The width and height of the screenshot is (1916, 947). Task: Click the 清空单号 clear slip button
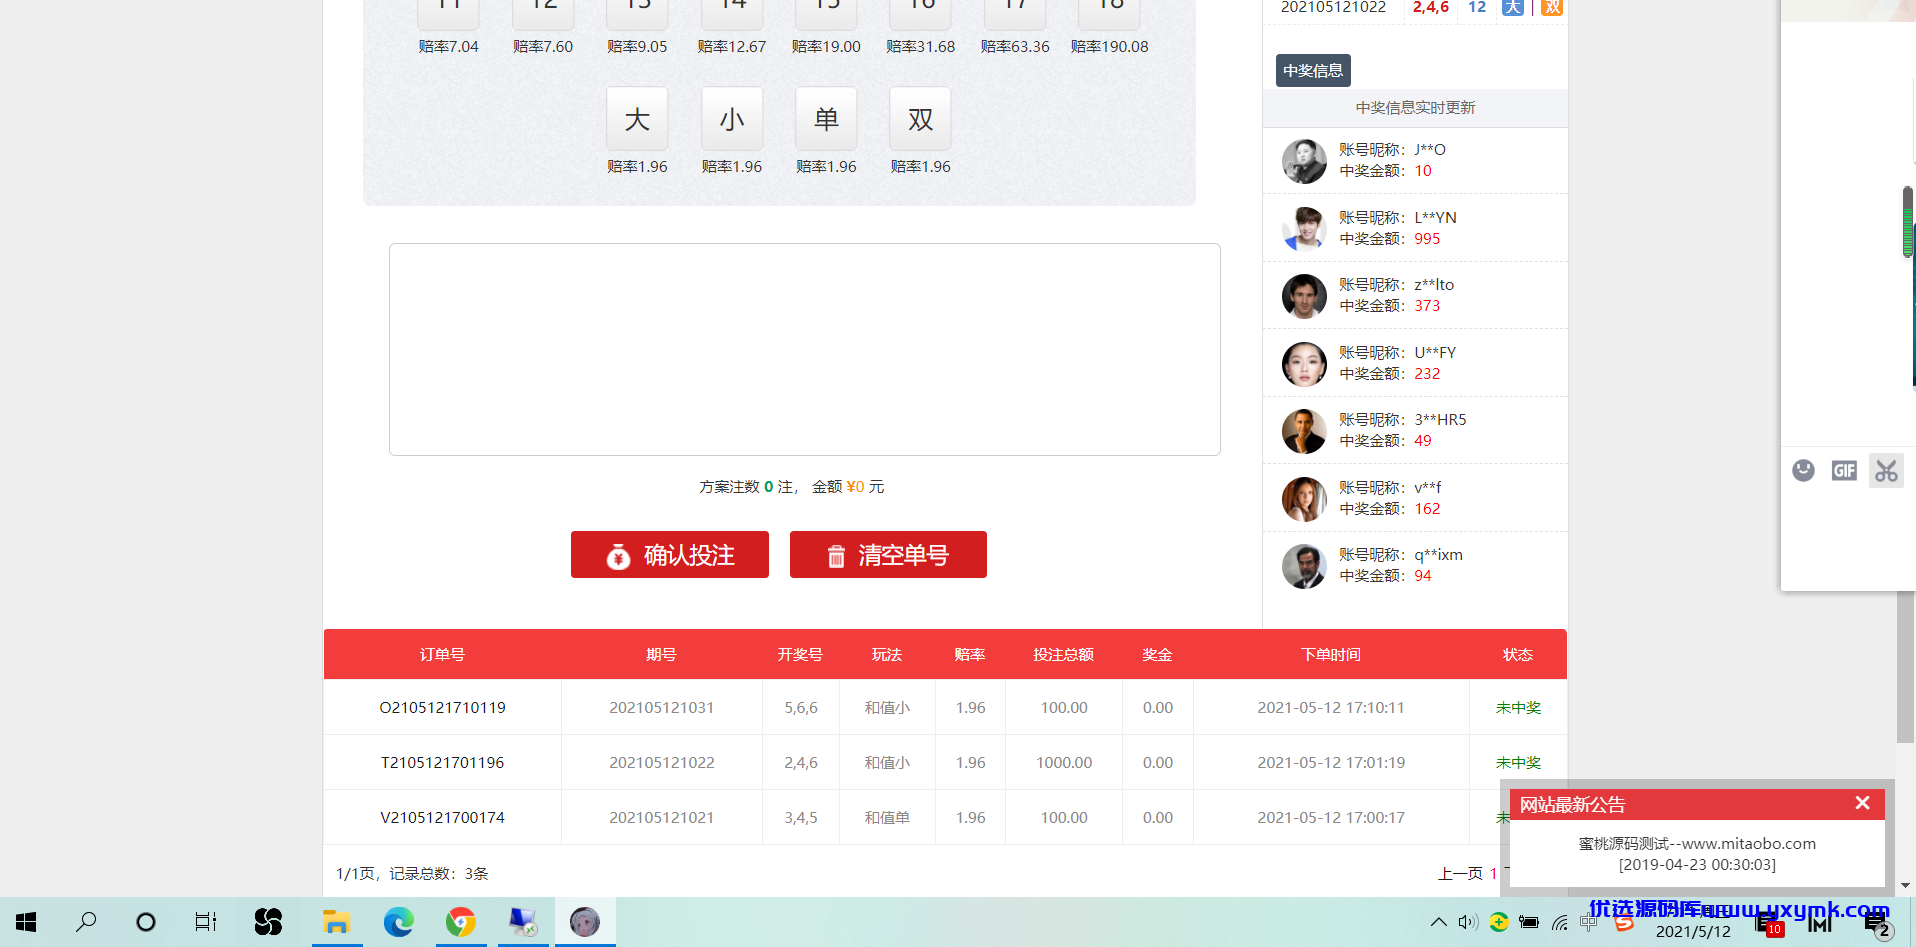888,554
